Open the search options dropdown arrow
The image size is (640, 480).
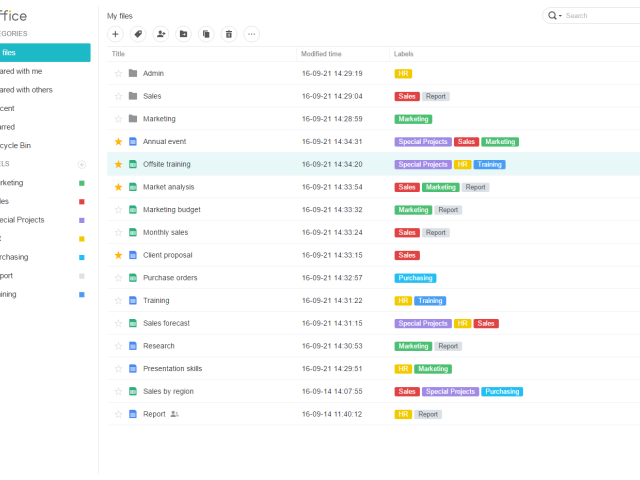(x=561, y=16)
